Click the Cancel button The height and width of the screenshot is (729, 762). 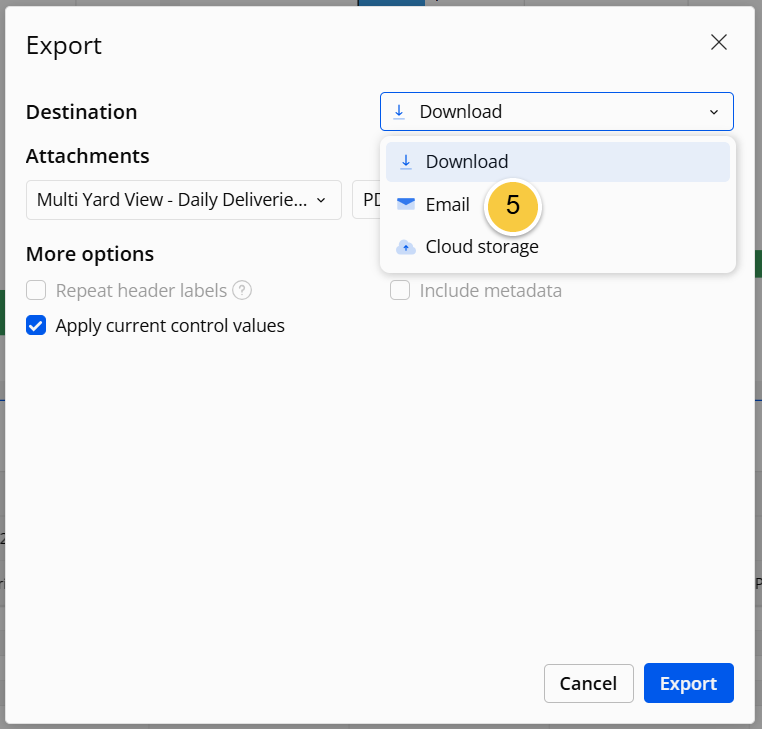pos(589,683)
